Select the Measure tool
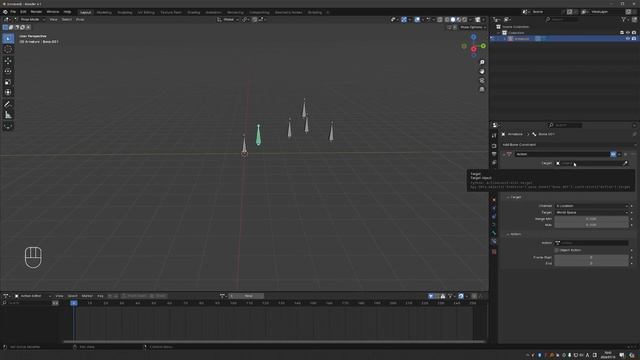Viewport: 640px width, 360px height. [x=8, y=115]
